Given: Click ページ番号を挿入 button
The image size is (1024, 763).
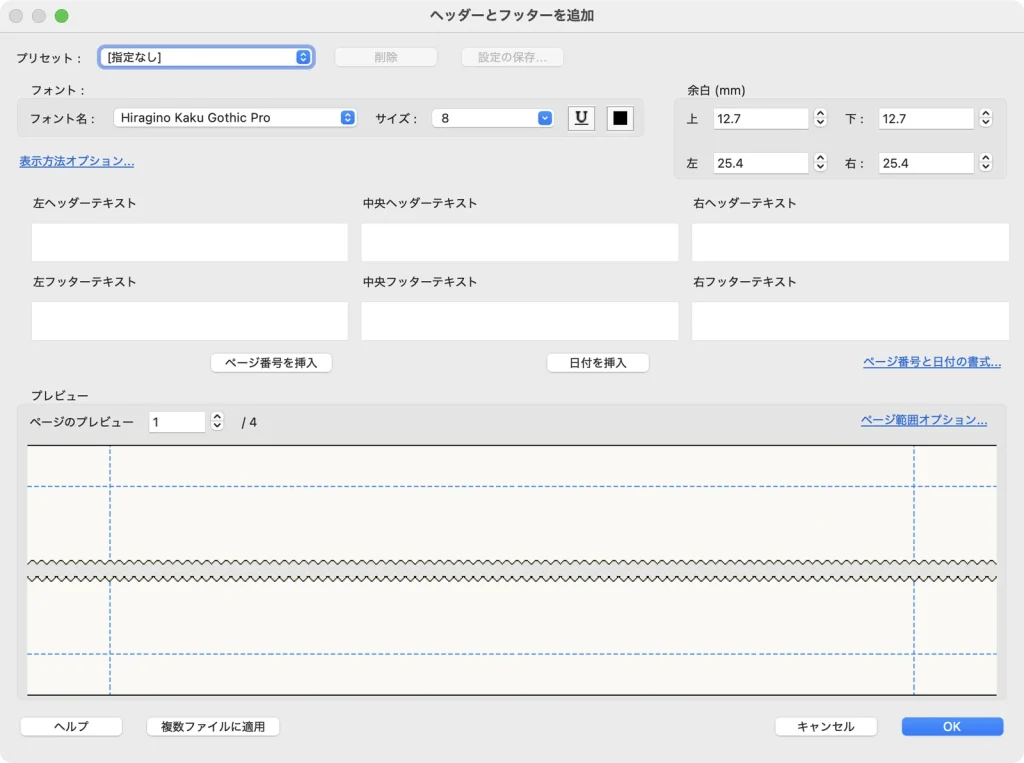Looking at the screenshot, I should [x=271, y=363].
